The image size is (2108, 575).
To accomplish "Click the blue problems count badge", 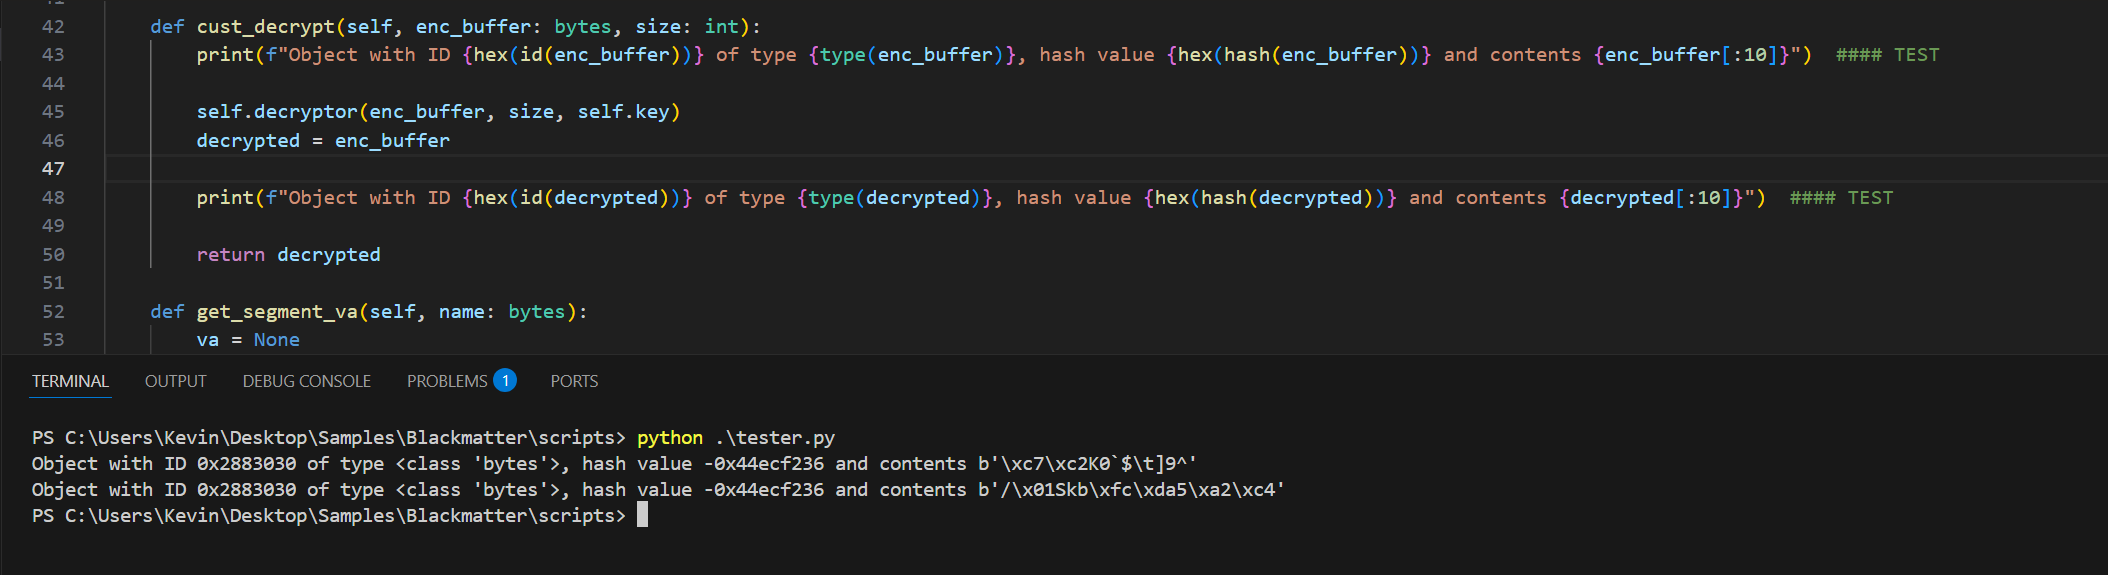I will [x=505, y=380].
